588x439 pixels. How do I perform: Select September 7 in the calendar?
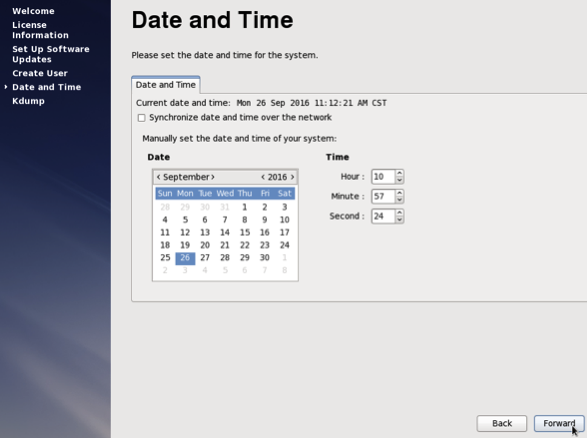coord(225,220)
